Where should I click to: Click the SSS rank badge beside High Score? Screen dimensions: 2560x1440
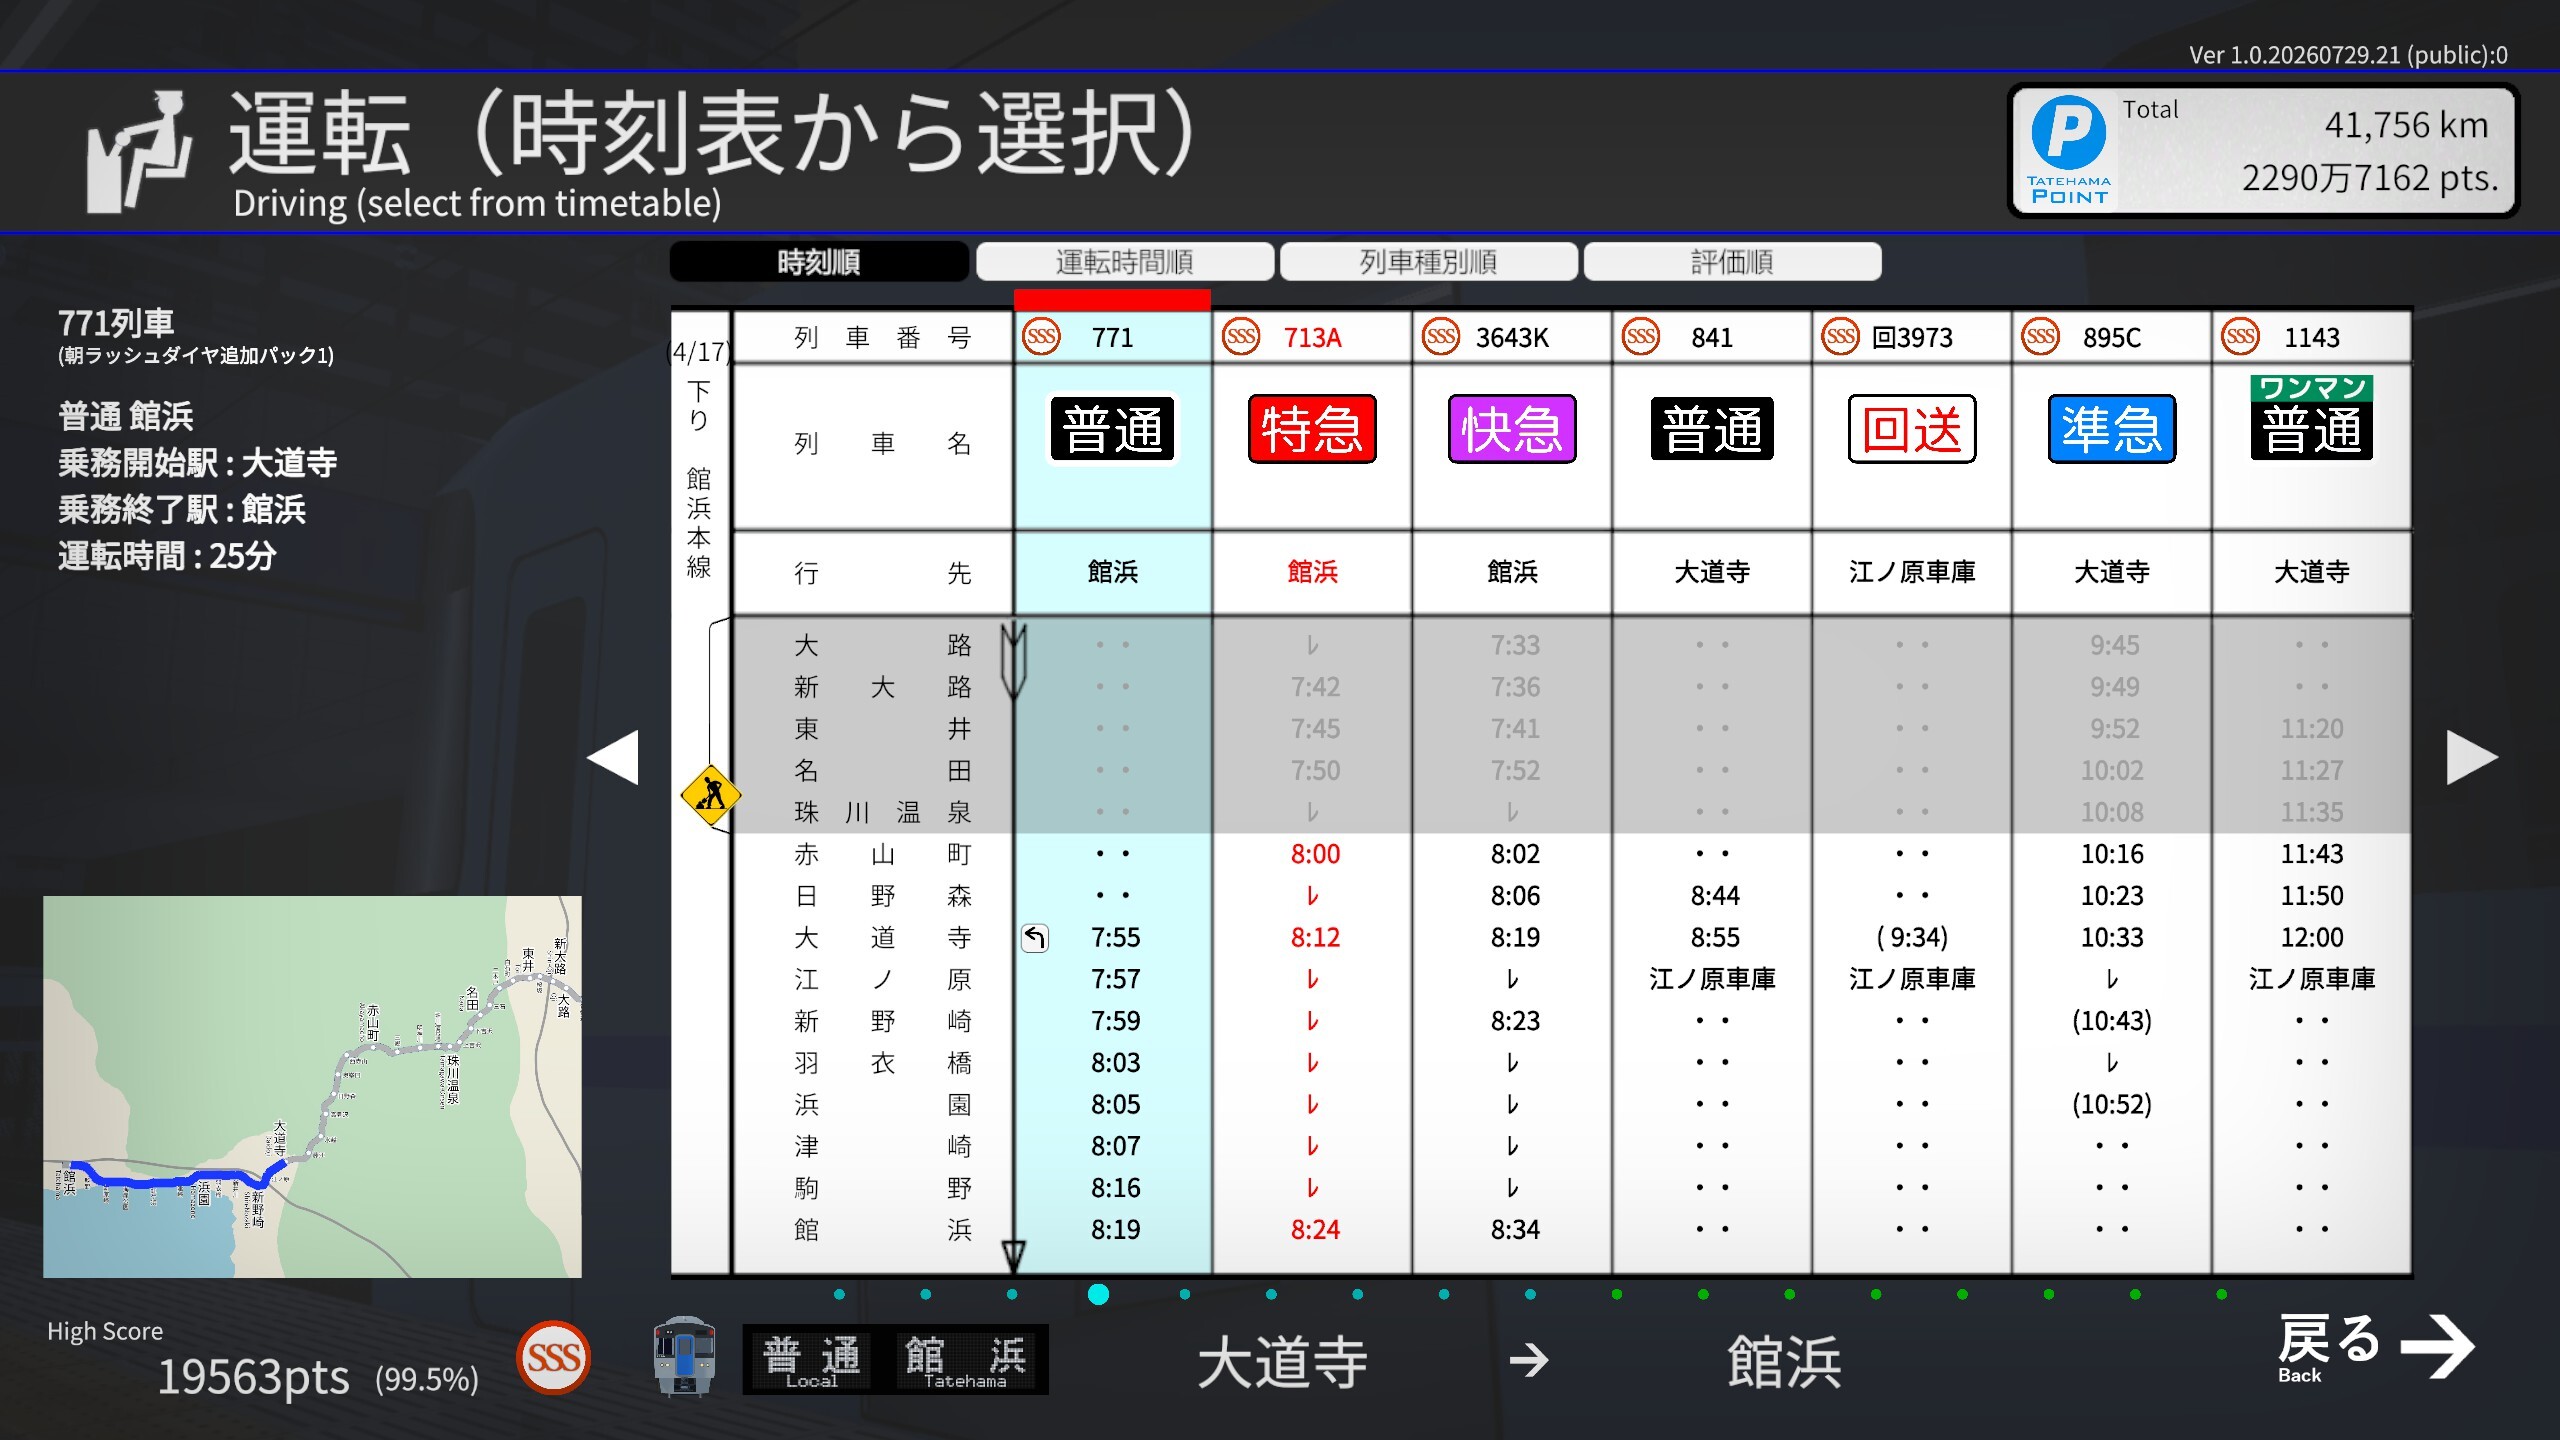[553, 1357]
